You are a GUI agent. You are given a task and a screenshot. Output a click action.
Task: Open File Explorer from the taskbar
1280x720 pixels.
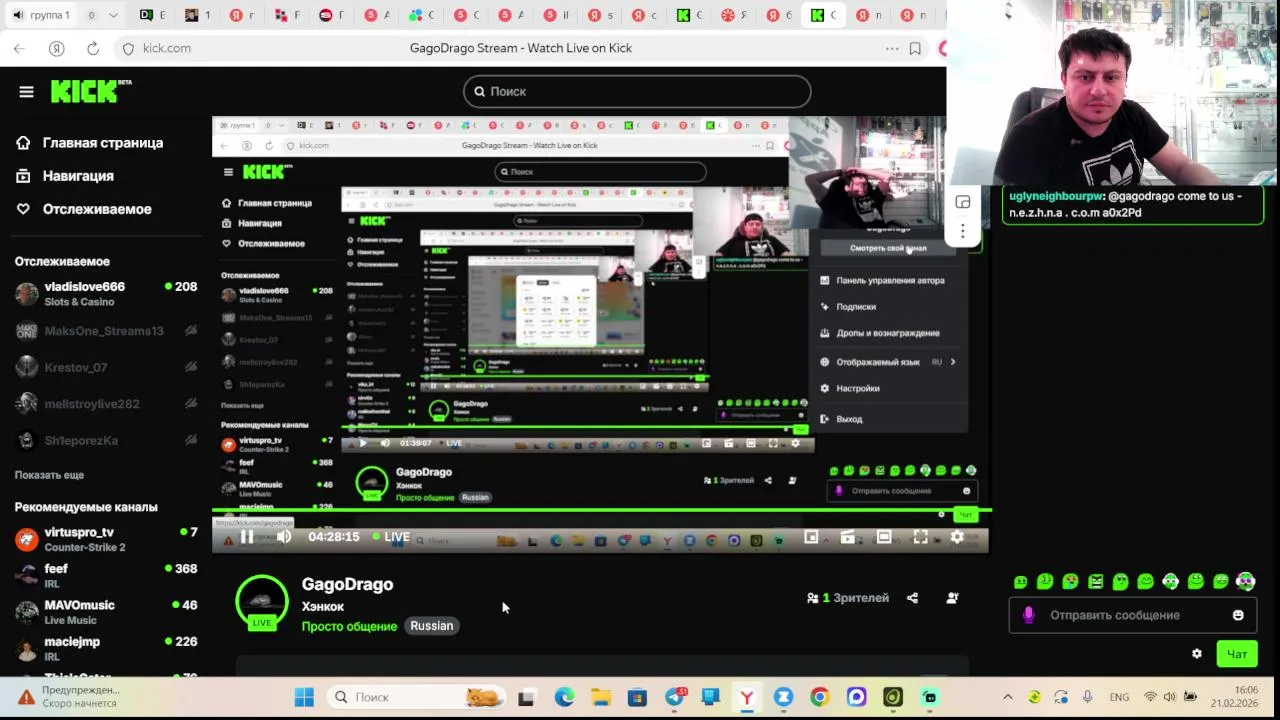(x=601, y=697)
